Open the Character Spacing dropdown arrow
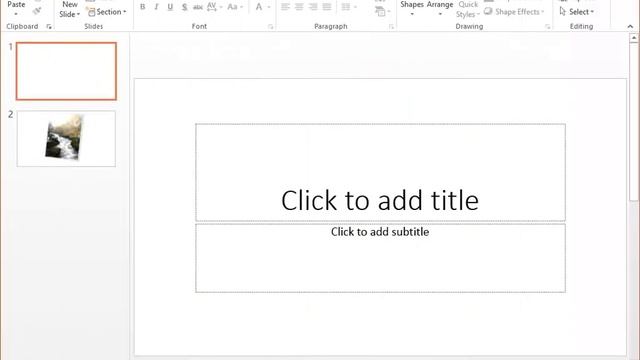 point(221,7)
